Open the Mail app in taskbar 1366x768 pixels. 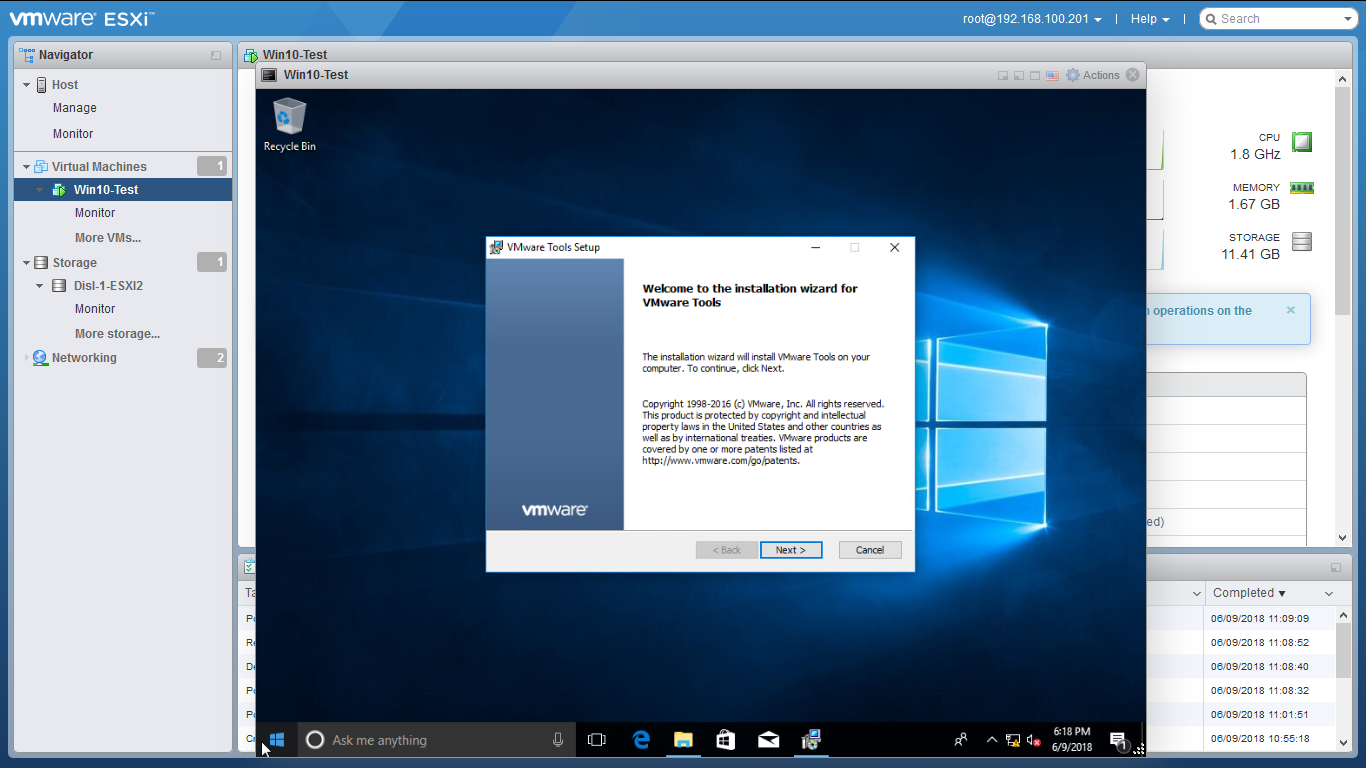point(768,740)
